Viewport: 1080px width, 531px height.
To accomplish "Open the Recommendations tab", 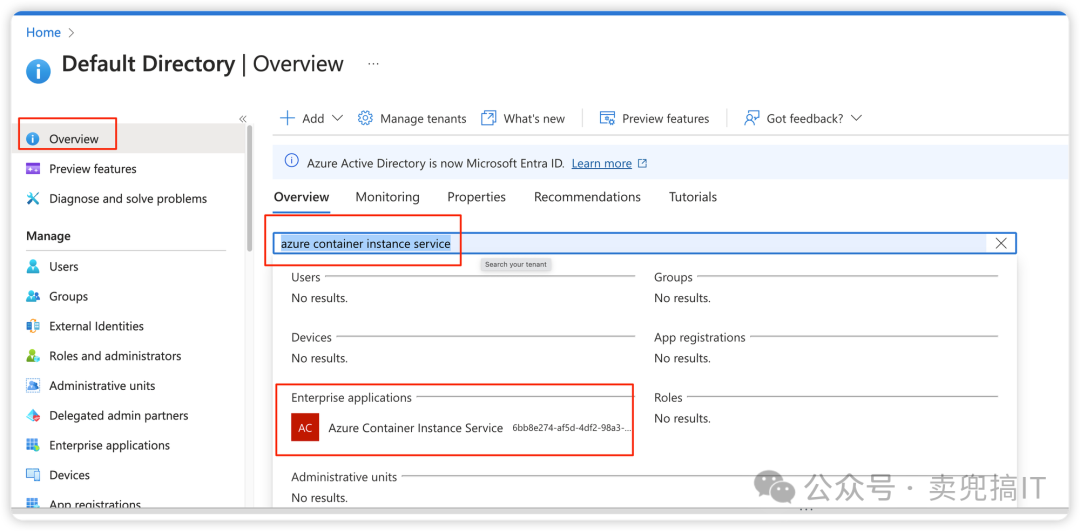I will pos(588,197).
